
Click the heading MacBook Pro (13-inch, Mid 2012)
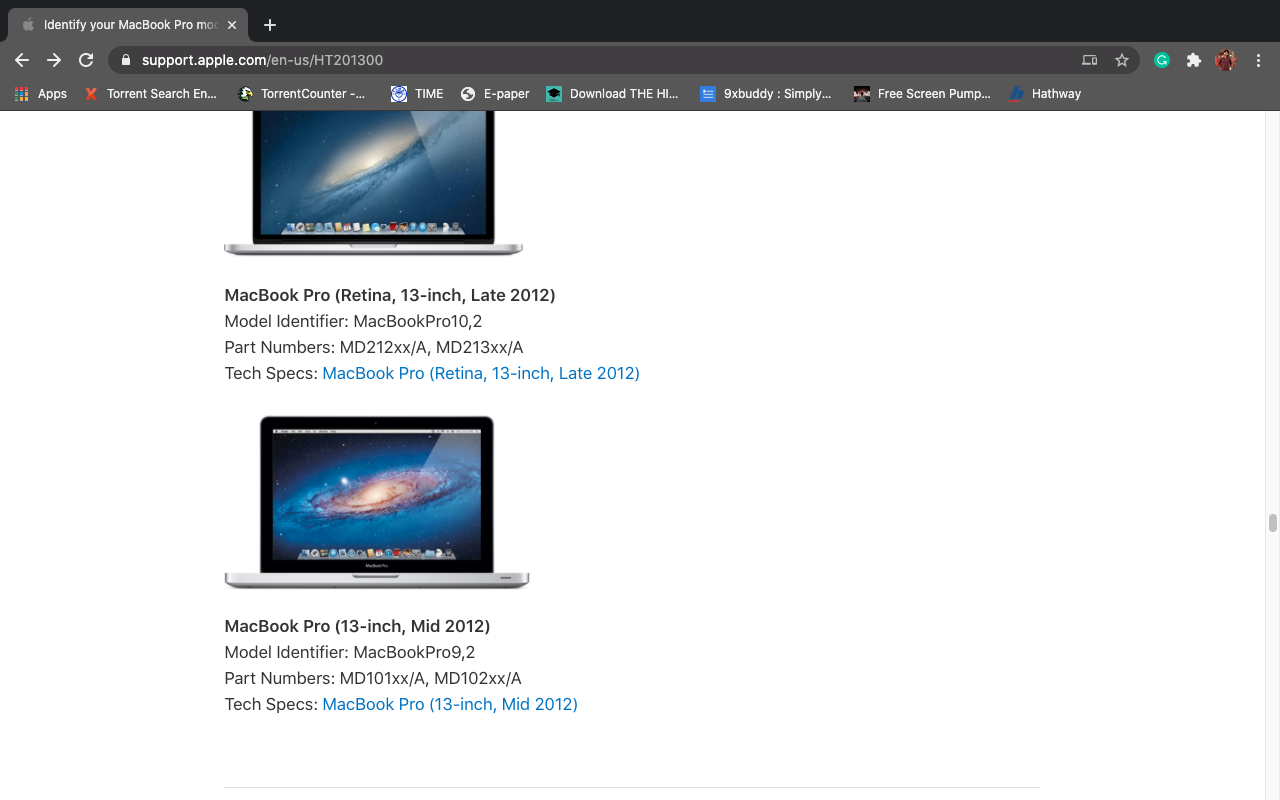tap(357, 626)
